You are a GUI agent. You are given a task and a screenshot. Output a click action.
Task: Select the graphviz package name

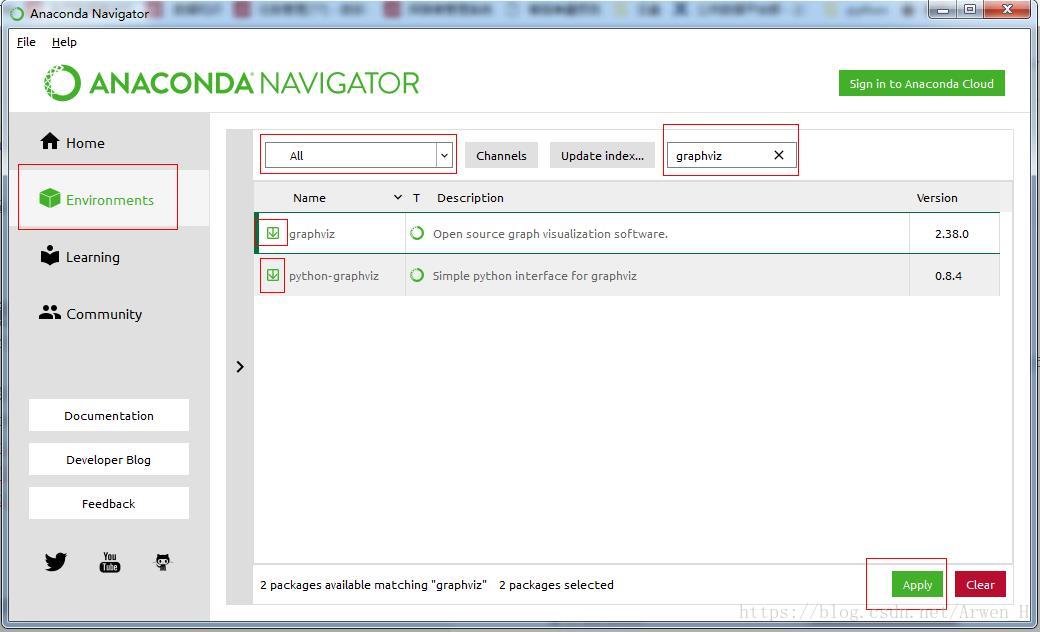point(312,233)
